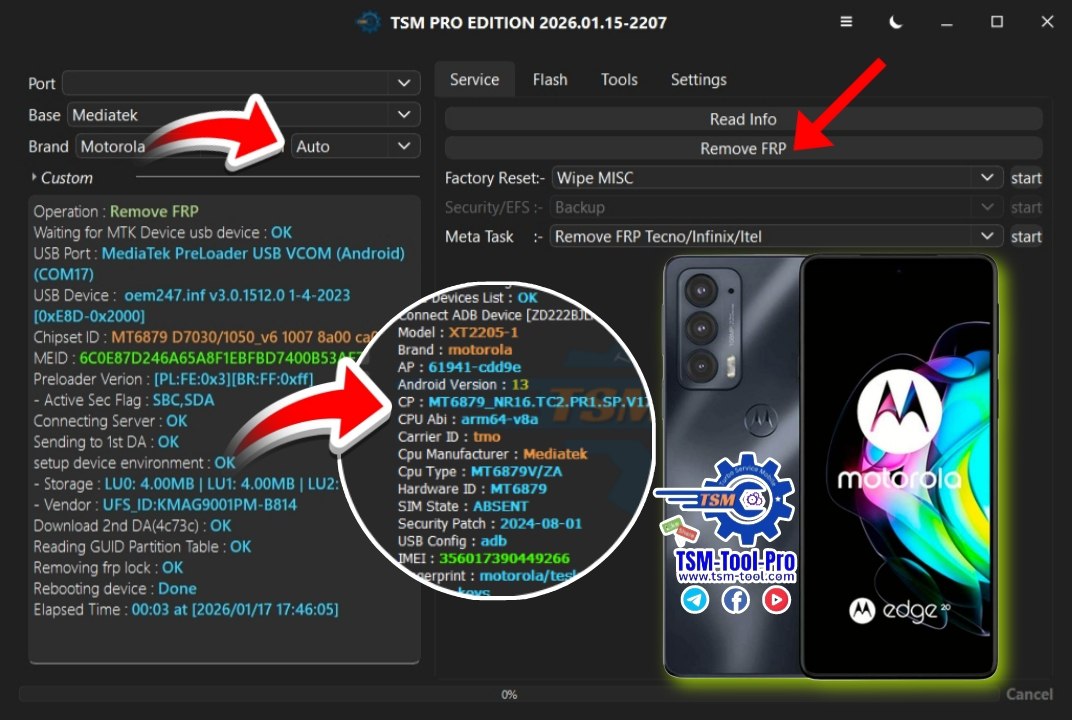Click 'Vendor : UFS_ID:KMAG9001PM-B814' line
The height and width of the screenshot is (720, 1072).
coord(165,505)
